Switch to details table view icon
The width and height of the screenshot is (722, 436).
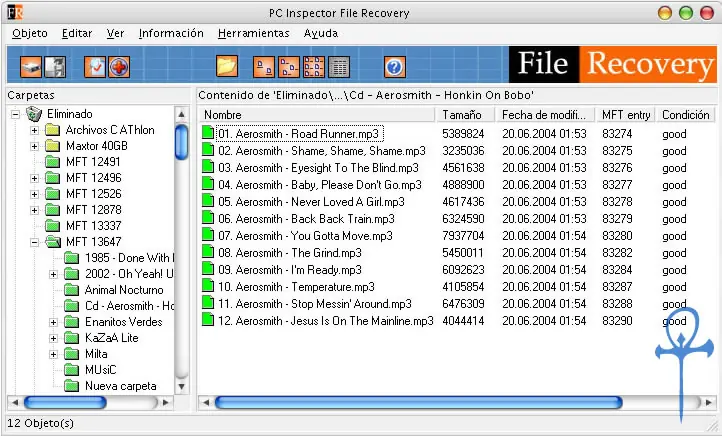point(339,67)
